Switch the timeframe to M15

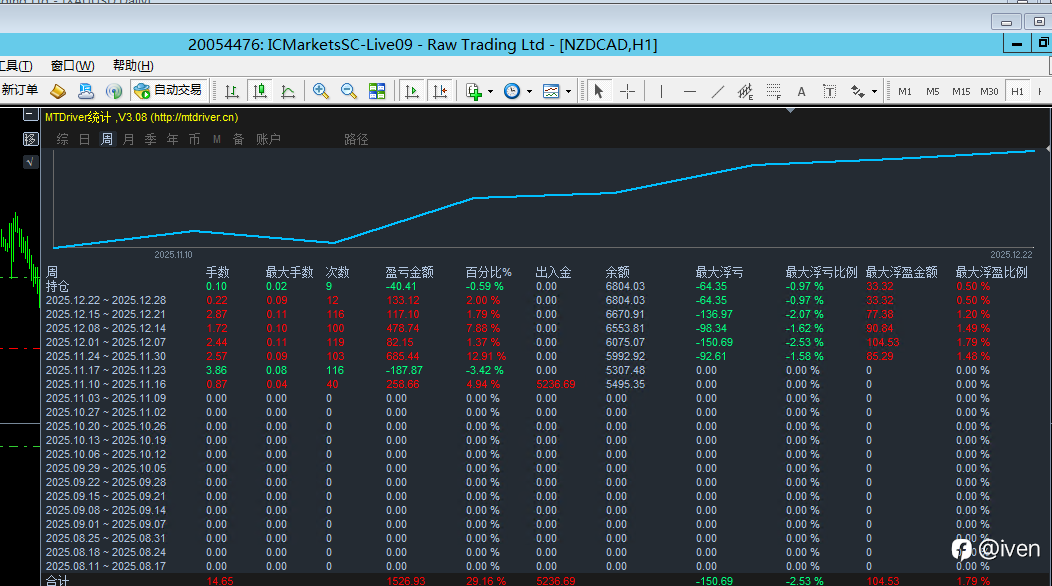(x=960, y=91)
